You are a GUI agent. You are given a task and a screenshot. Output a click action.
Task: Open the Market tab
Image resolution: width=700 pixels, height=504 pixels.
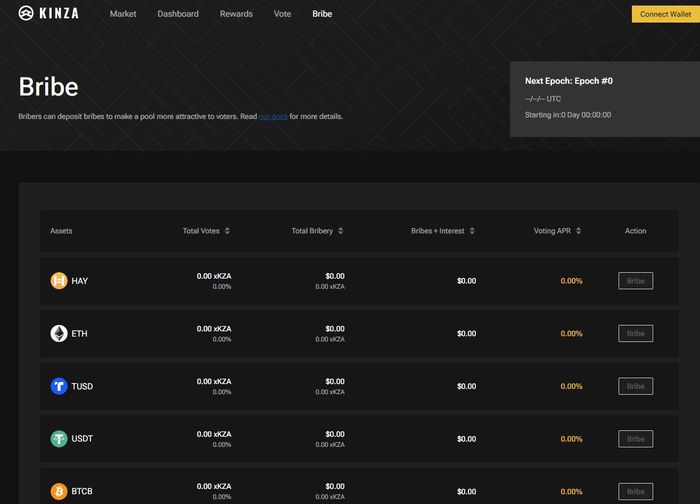point(123,14)
